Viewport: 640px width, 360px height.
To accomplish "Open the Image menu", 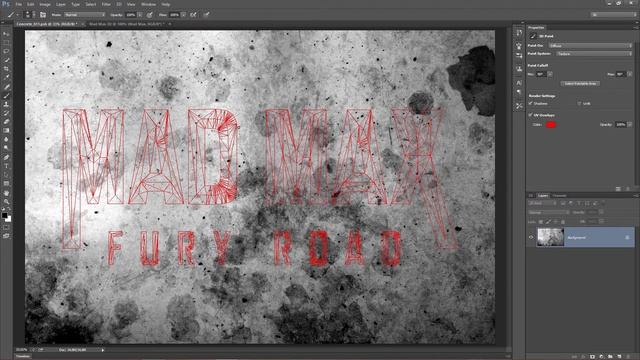I will click(45, 4).
